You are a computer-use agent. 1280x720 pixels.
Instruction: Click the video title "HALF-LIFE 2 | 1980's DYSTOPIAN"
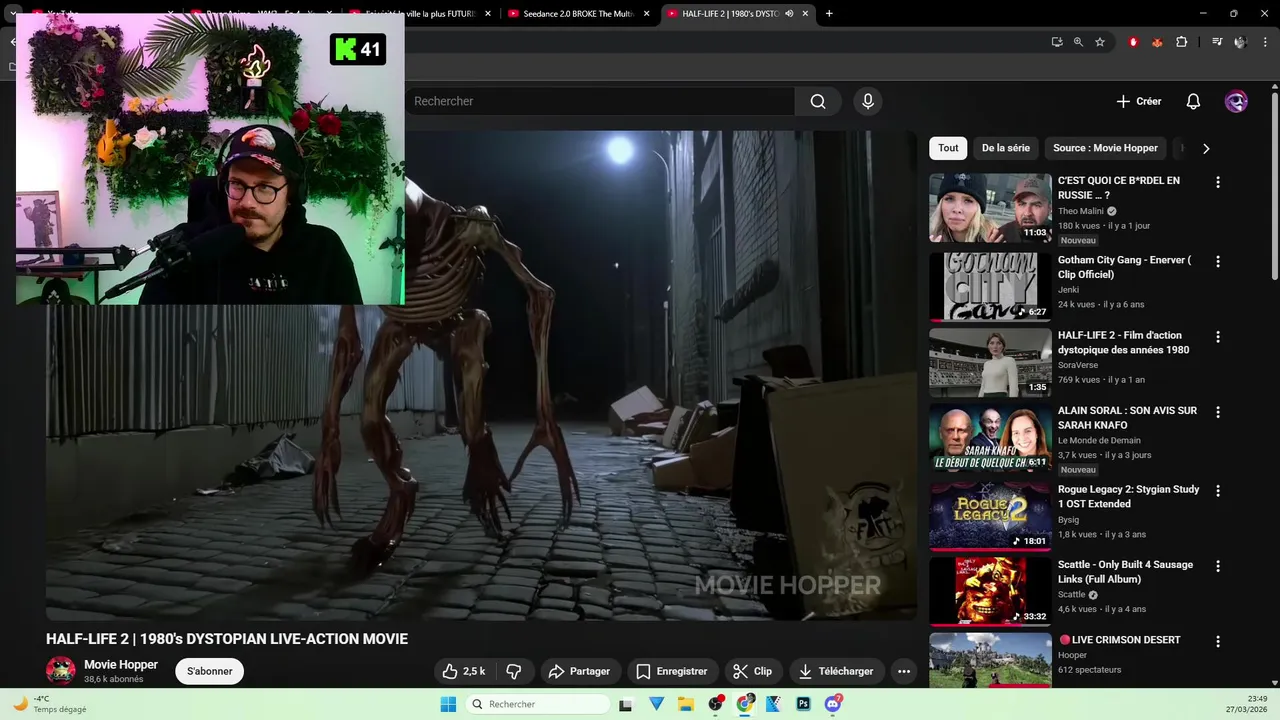(x=227, y=639)
